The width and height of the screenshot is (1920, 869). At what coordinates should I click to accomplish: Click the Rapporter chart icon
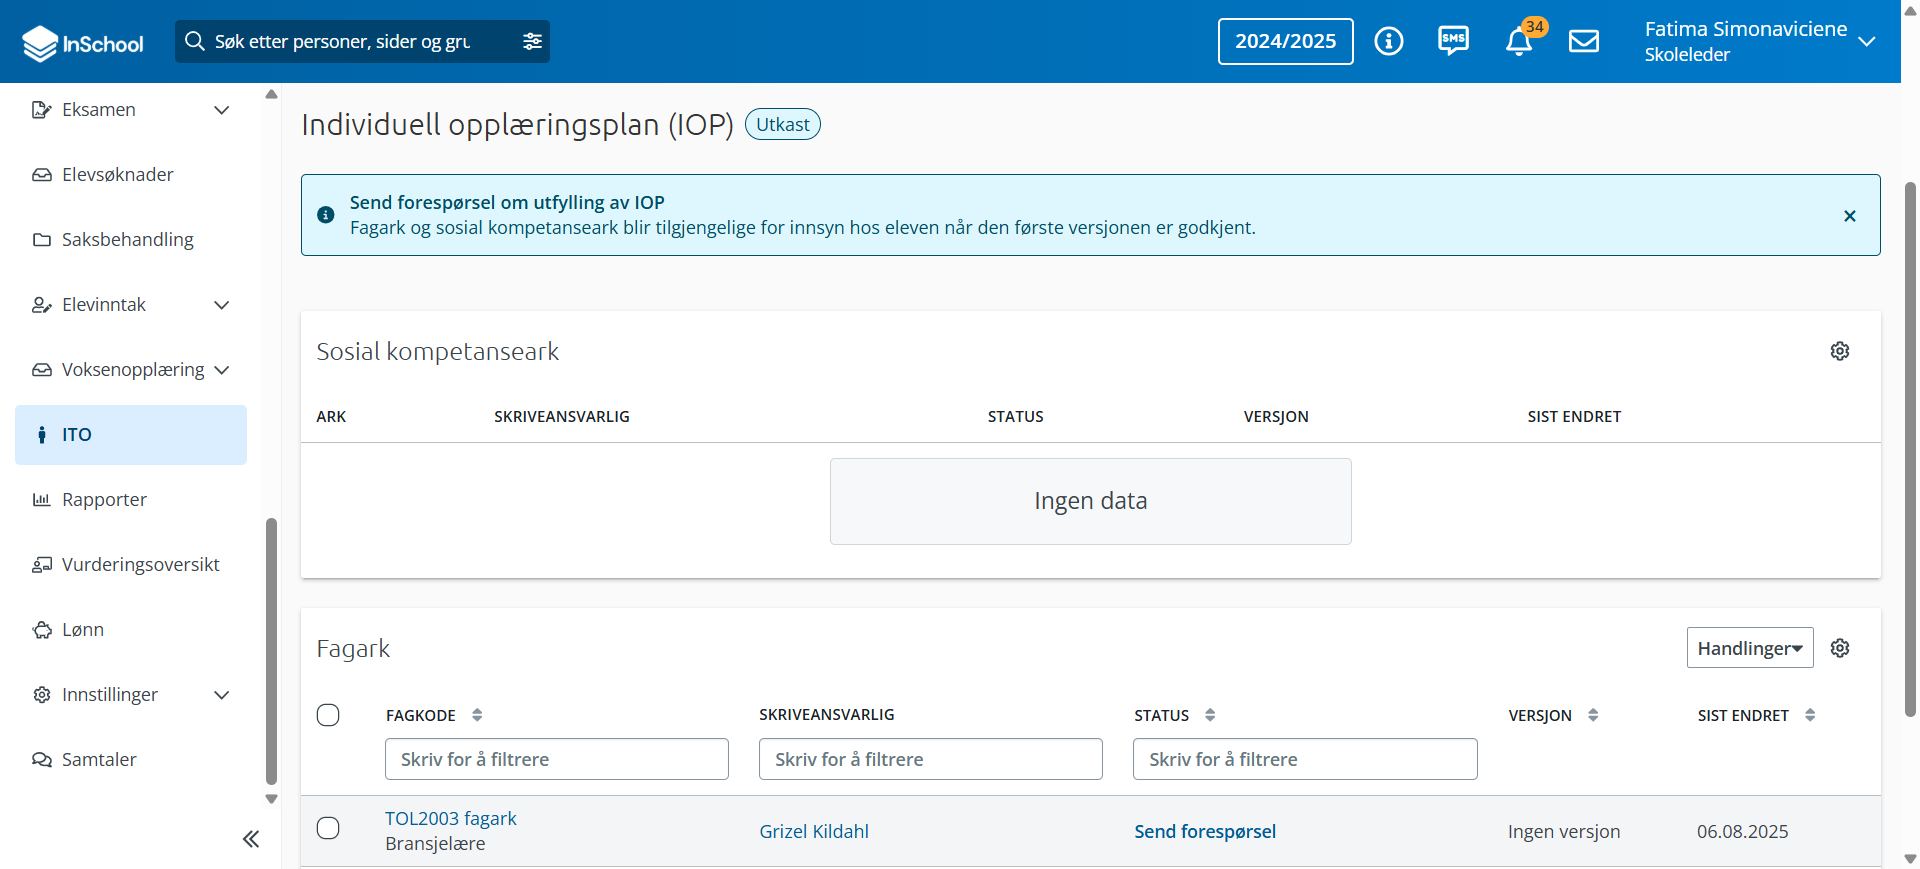pyautogui.click(x=42, y=500)
